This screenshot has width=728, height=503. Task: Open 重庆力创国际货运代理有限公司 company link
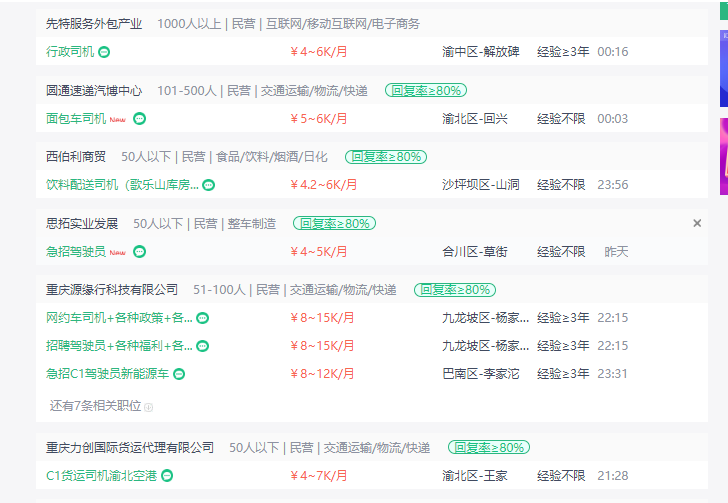click(x=130, y=448)
